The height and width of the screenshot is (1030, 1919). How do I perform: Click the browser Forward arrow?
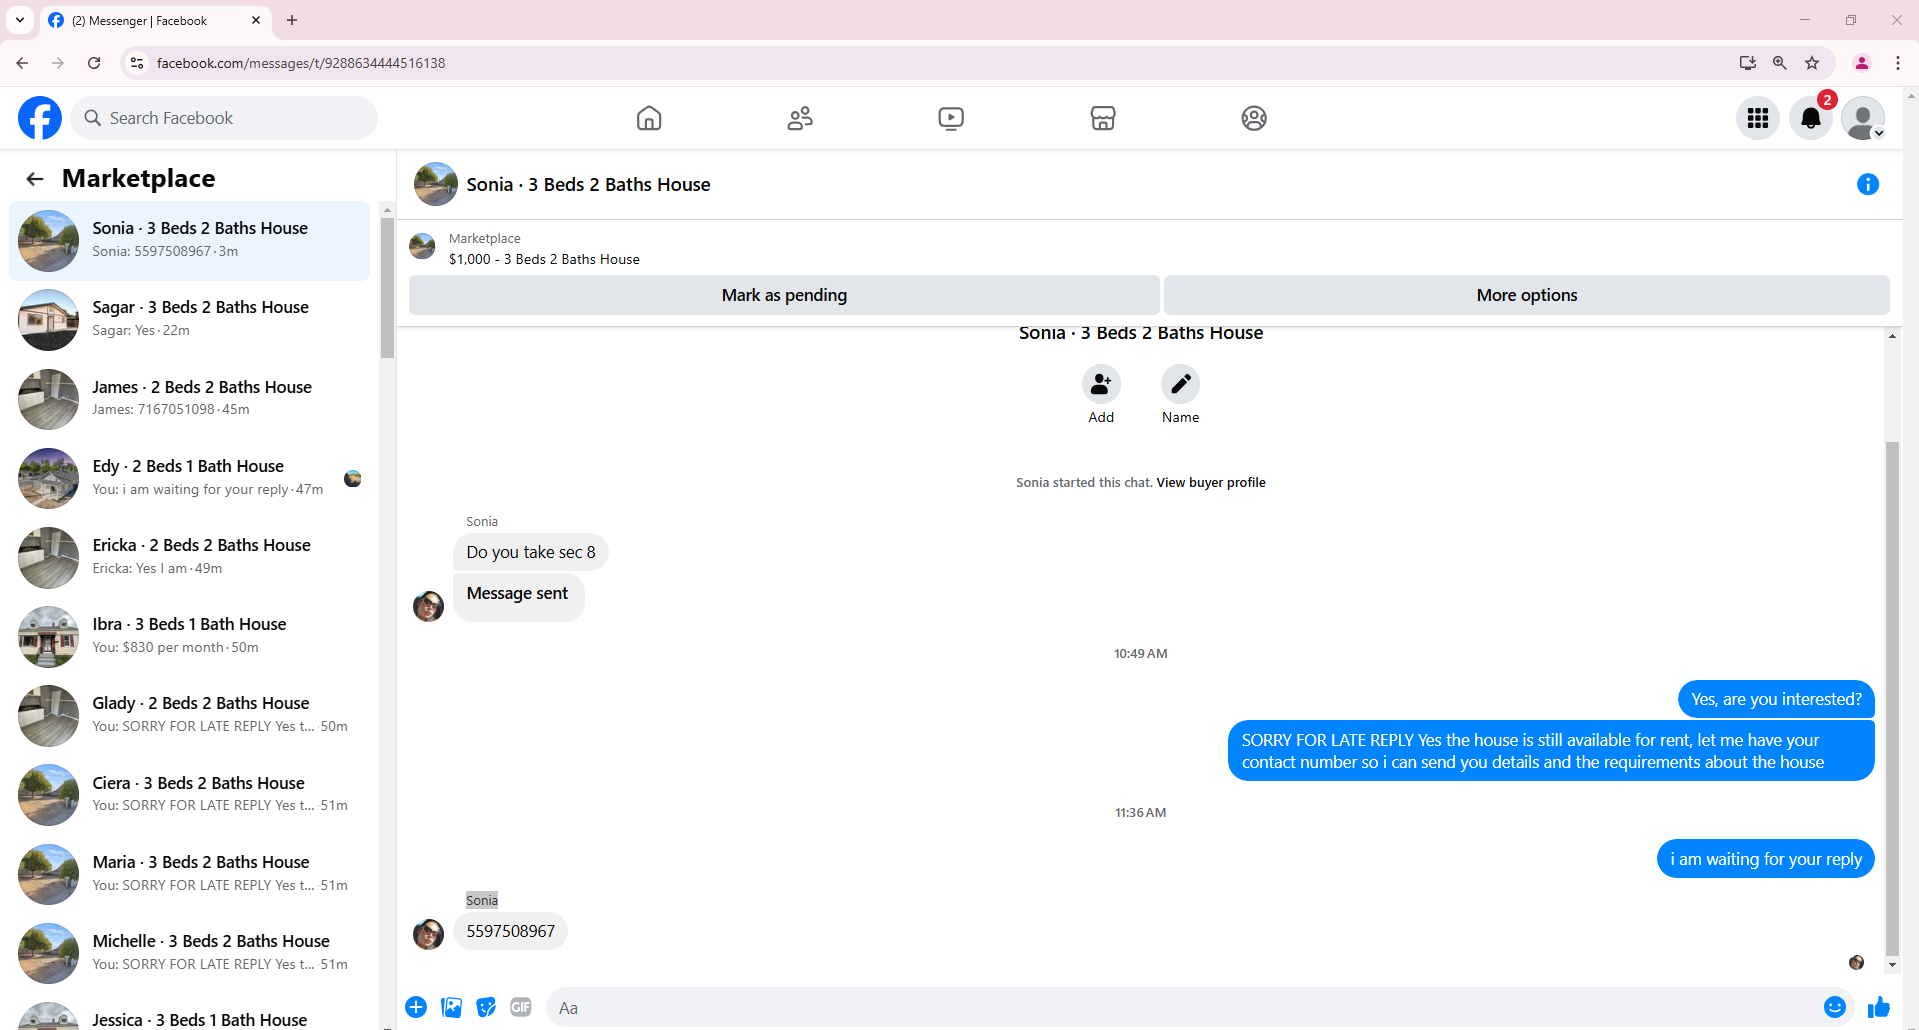click(58, 63)
